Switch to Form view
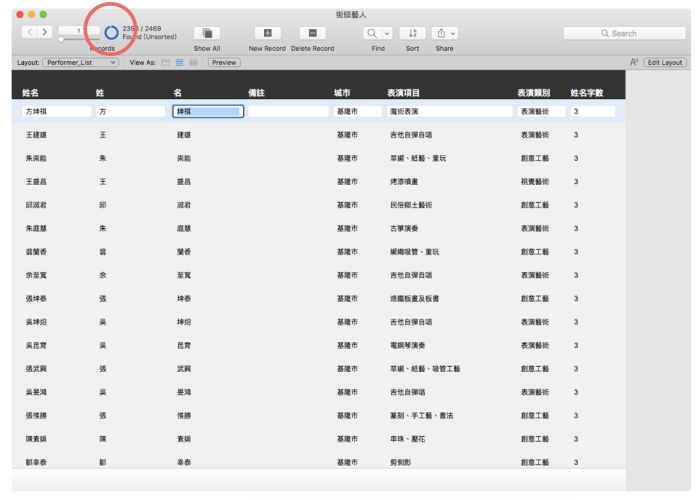Image resolution: width=699 pixels, height=500 pixels. [x=165, y=62]
